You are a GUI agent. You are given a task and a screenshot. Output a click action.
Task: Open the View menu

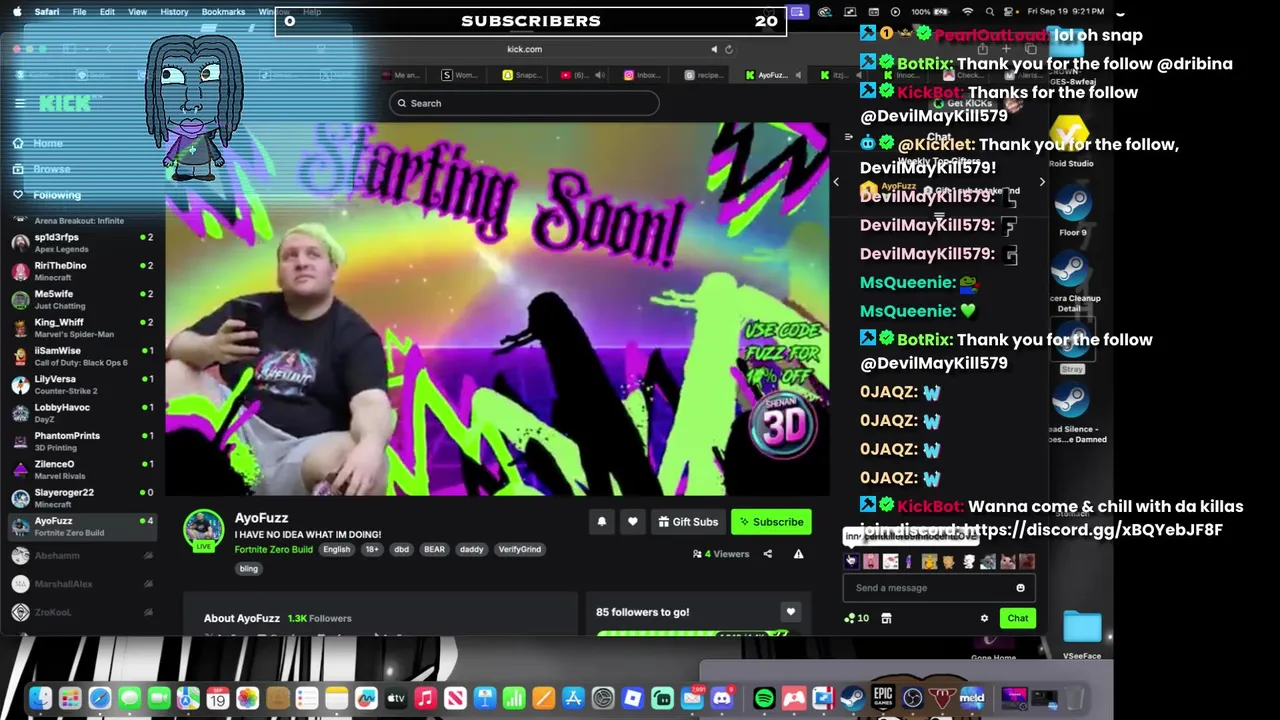click(x=138, y=12)
